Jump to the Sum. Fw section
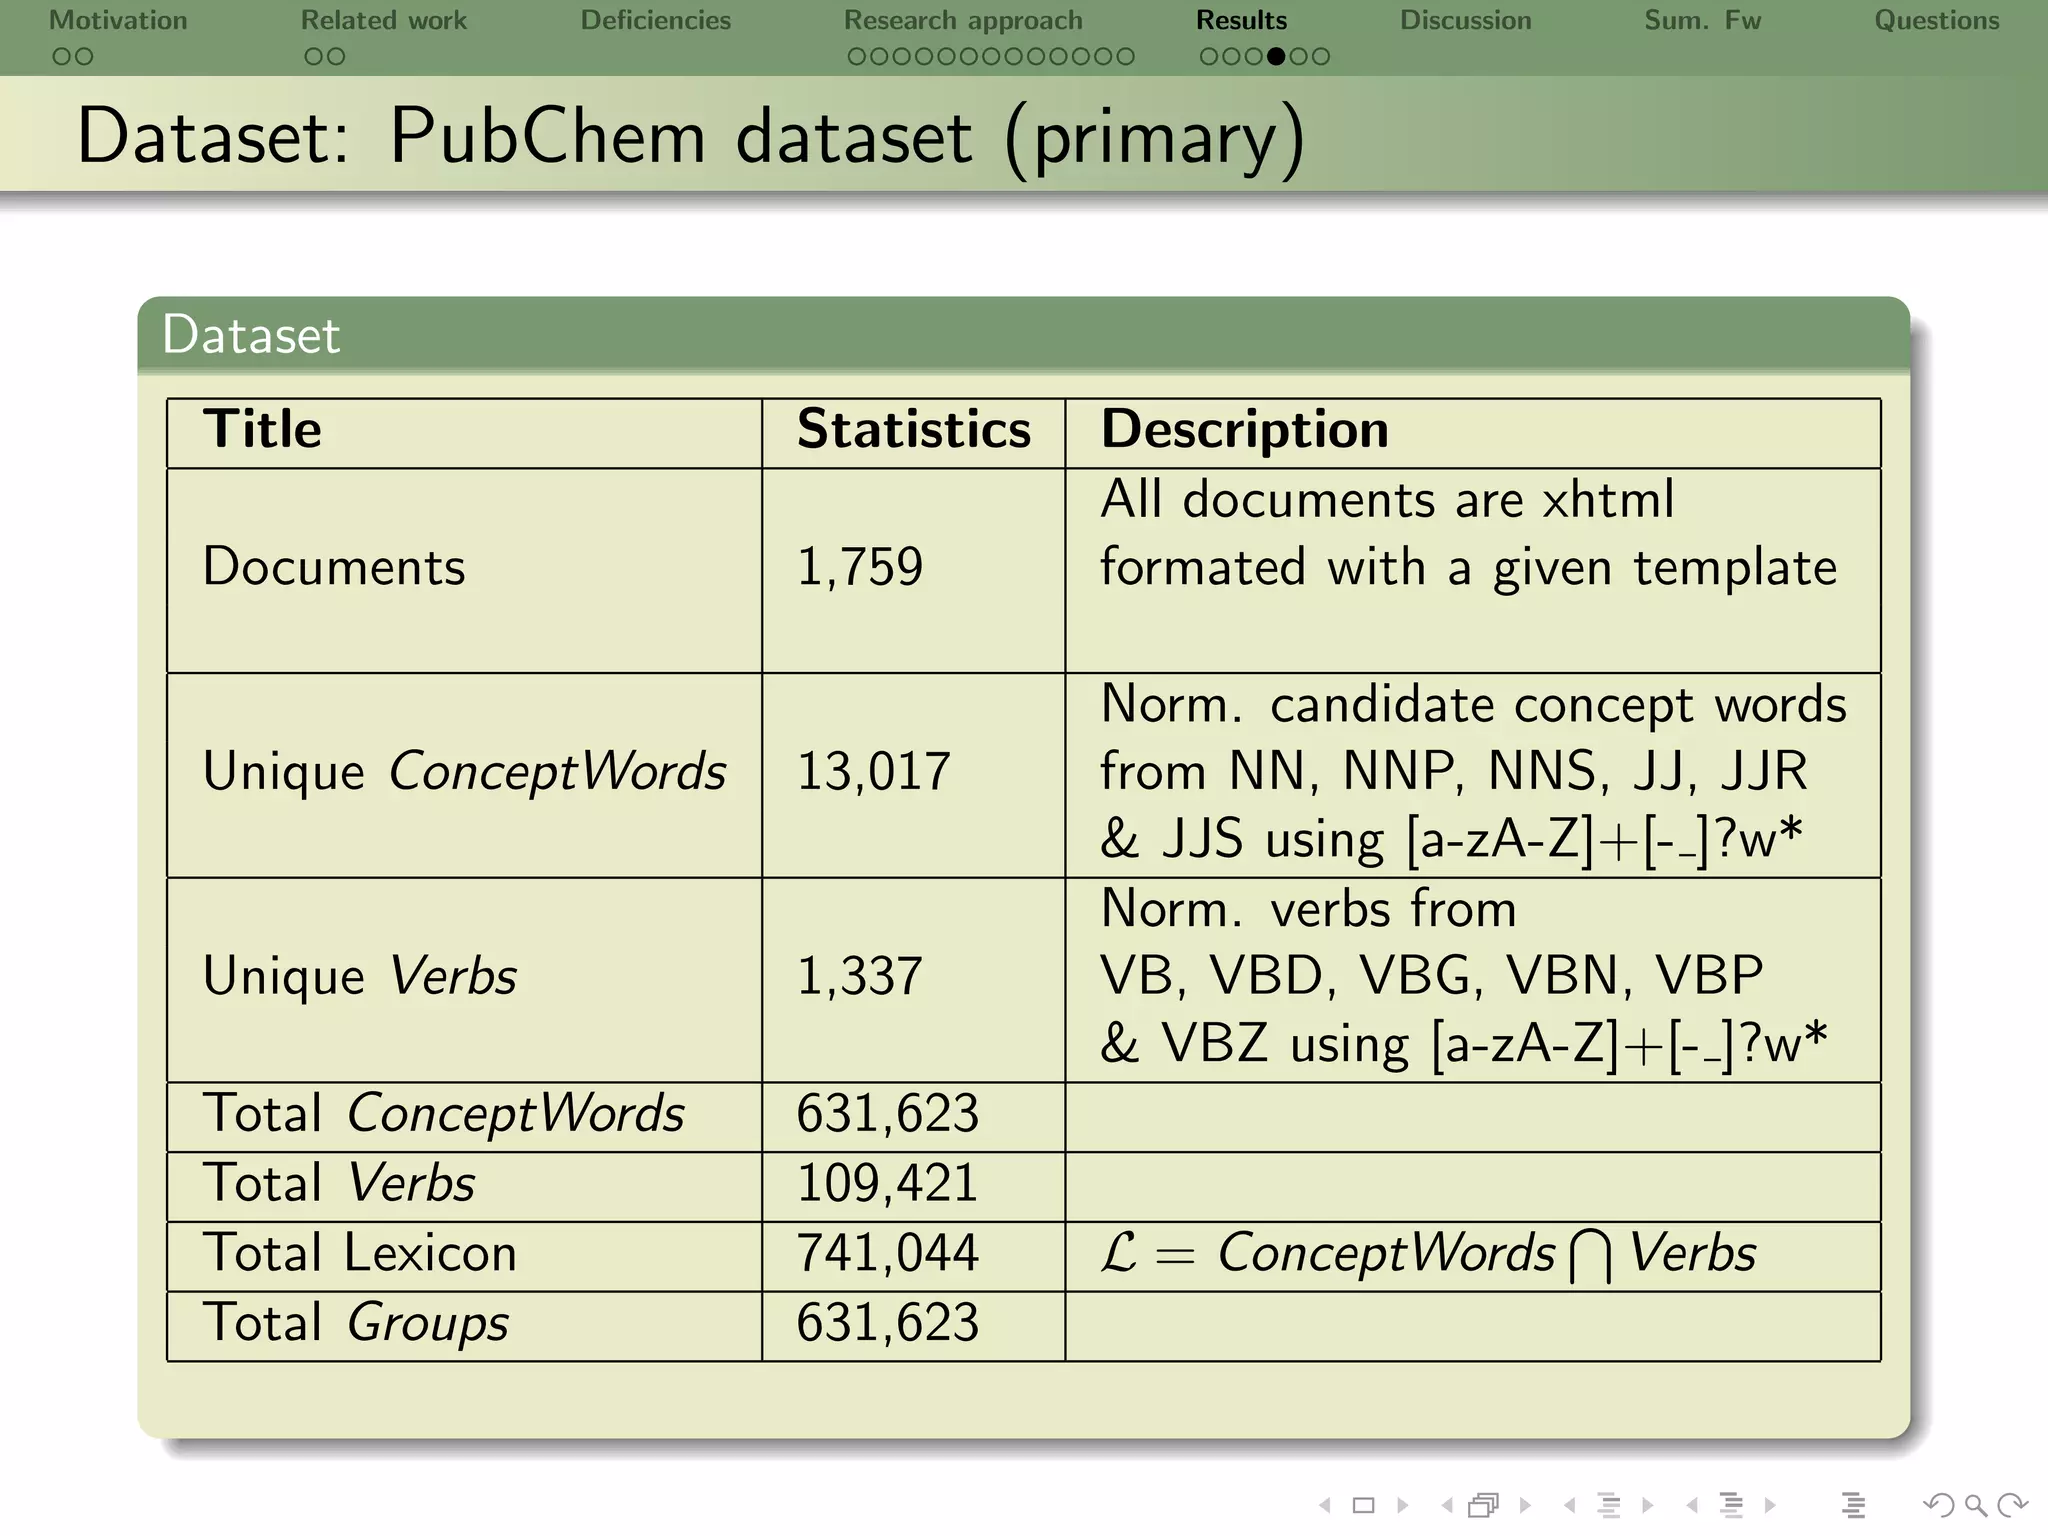 click(1703, 20)
